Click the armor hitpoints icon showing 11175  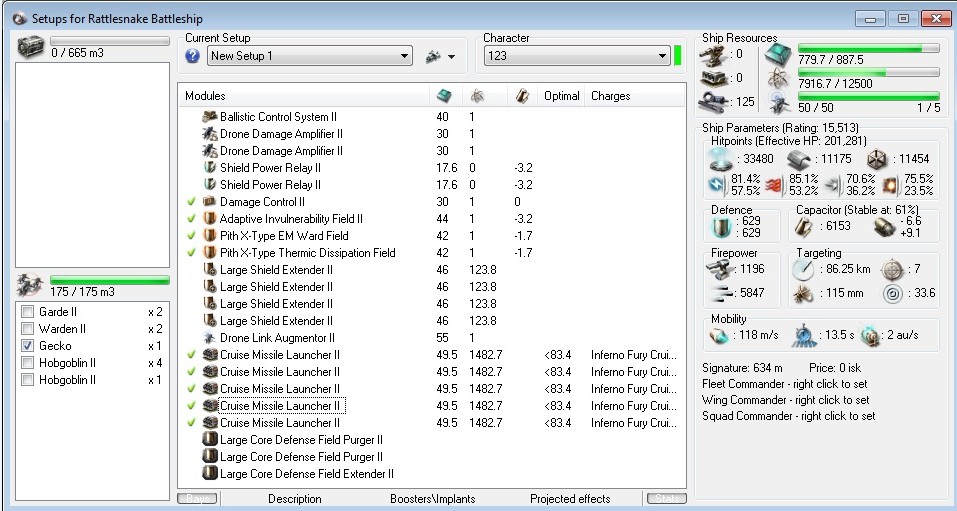(799, 159)
